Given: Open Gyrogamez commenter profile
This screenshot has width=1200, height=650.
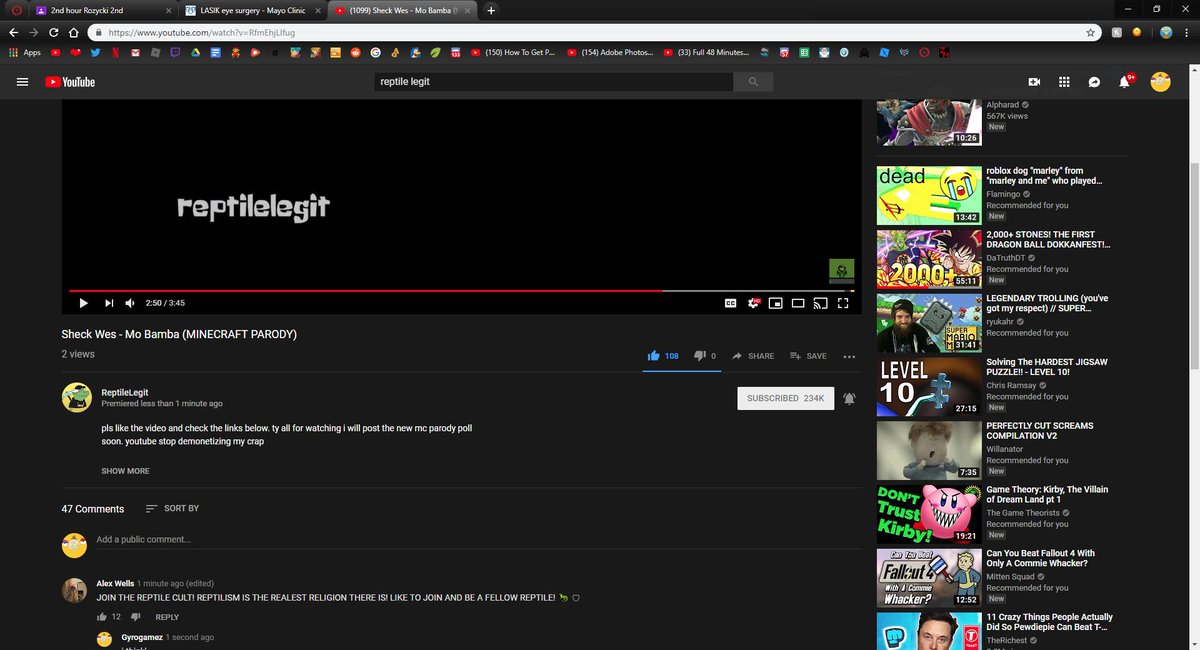Looking at the screenshot, I should [x=140, y=637].
